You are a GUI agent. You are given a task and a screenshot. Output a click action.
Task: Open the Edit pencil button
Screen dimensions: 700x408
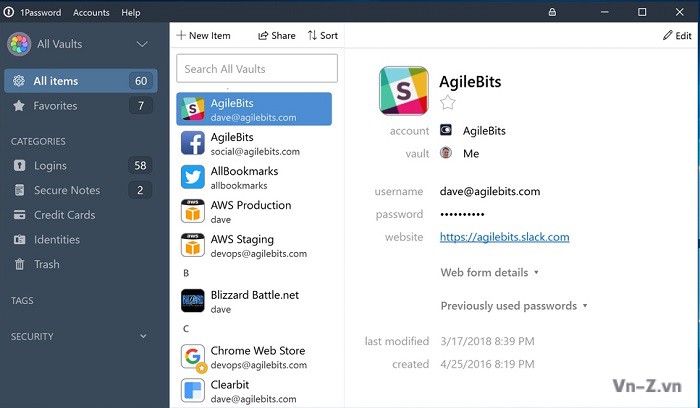point(677,35)
